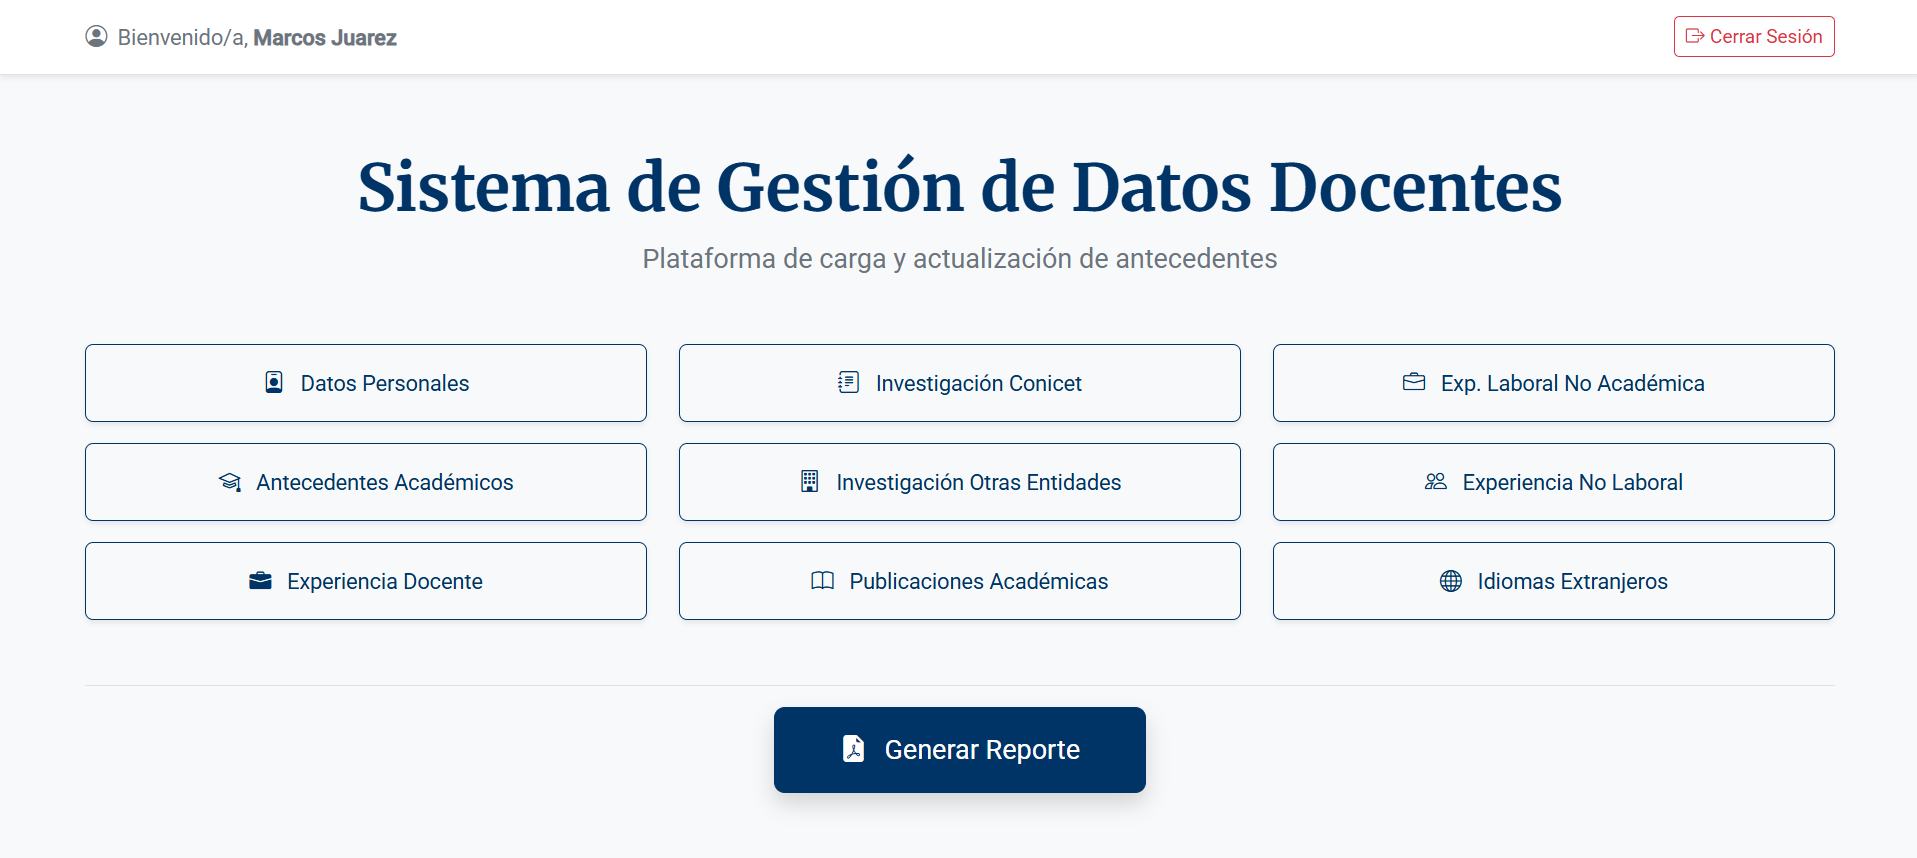The width and height of the screenshot is (1917, 858).
Task: Select the building icon on Investigación Otras Entidades
Action: [x=809, y=481]
